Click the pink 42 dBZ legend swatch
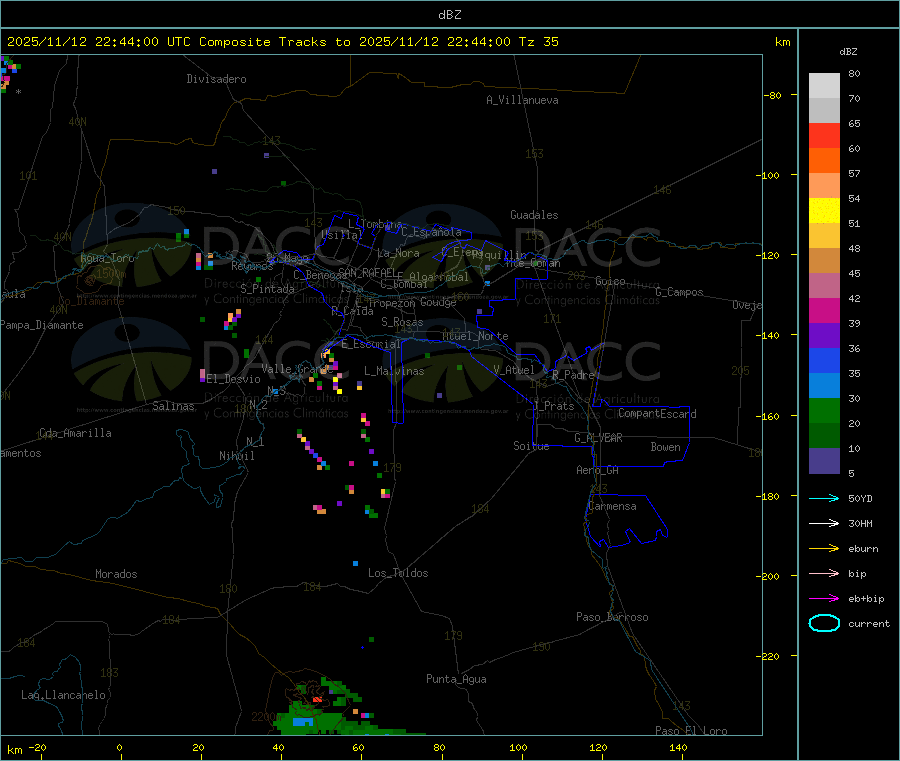The width and height of the screenshot is (900, 761). [824, 286]
